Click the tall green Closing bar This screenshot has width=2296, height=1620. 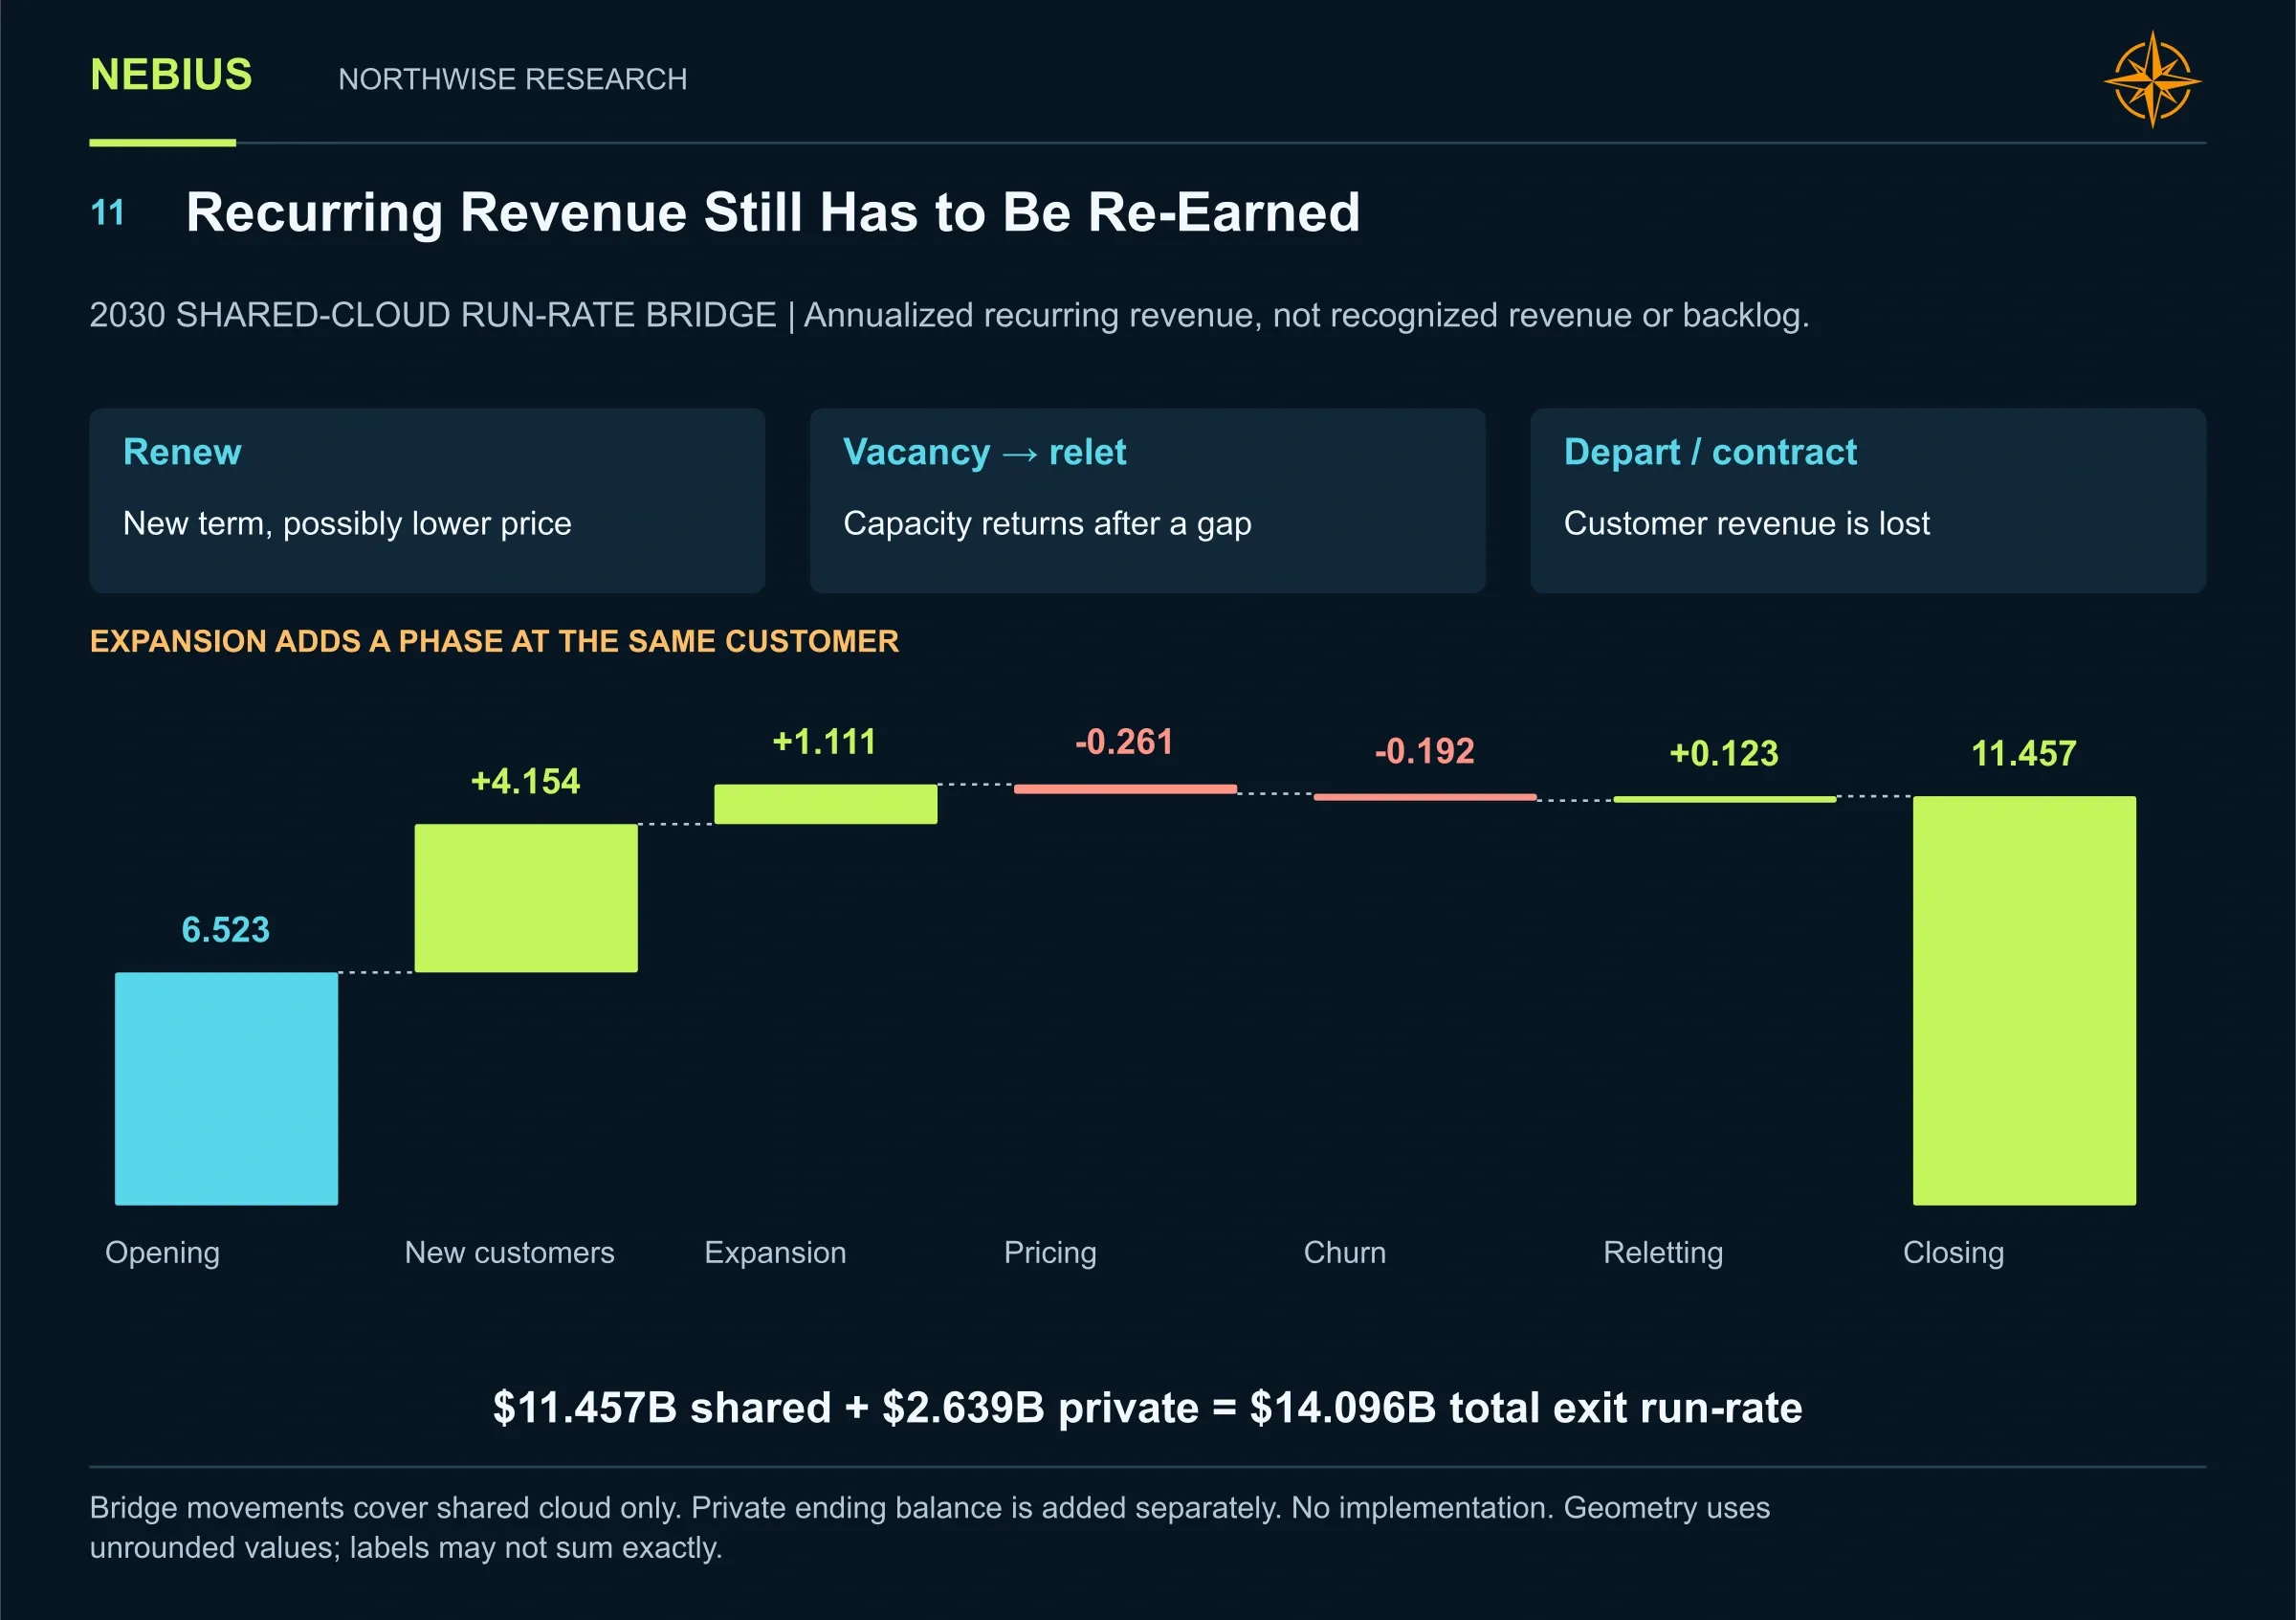[2024, 1000]
